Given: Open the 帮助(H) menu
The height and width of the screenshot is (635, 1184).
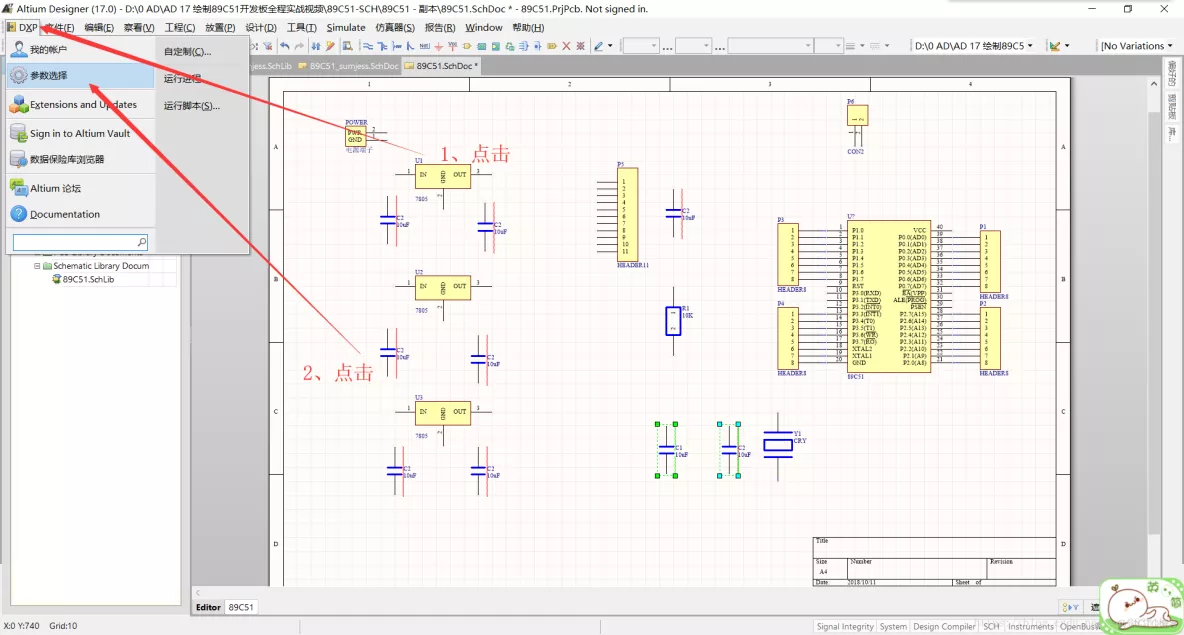Looking at the screenshot, I should tap(528, 27).
